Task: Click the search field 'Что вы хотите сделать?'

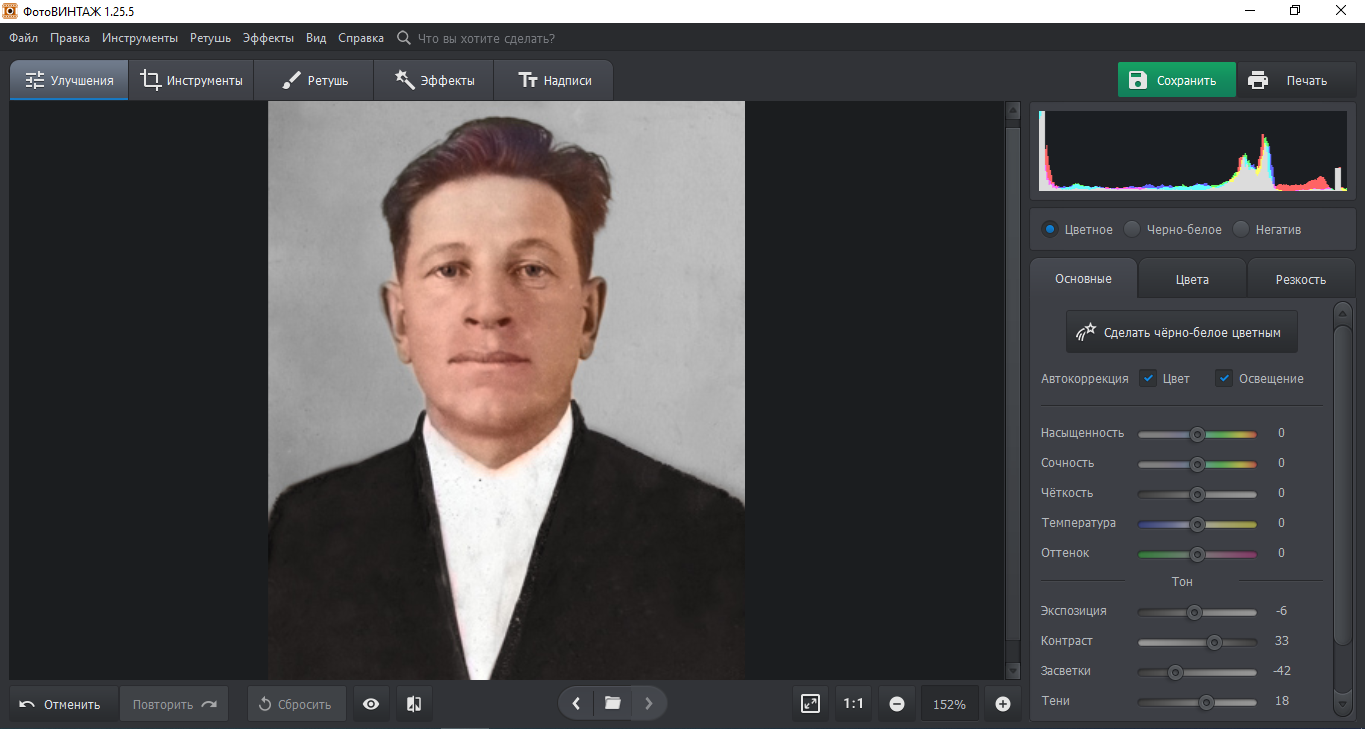Action: click(x=486, y=38)
